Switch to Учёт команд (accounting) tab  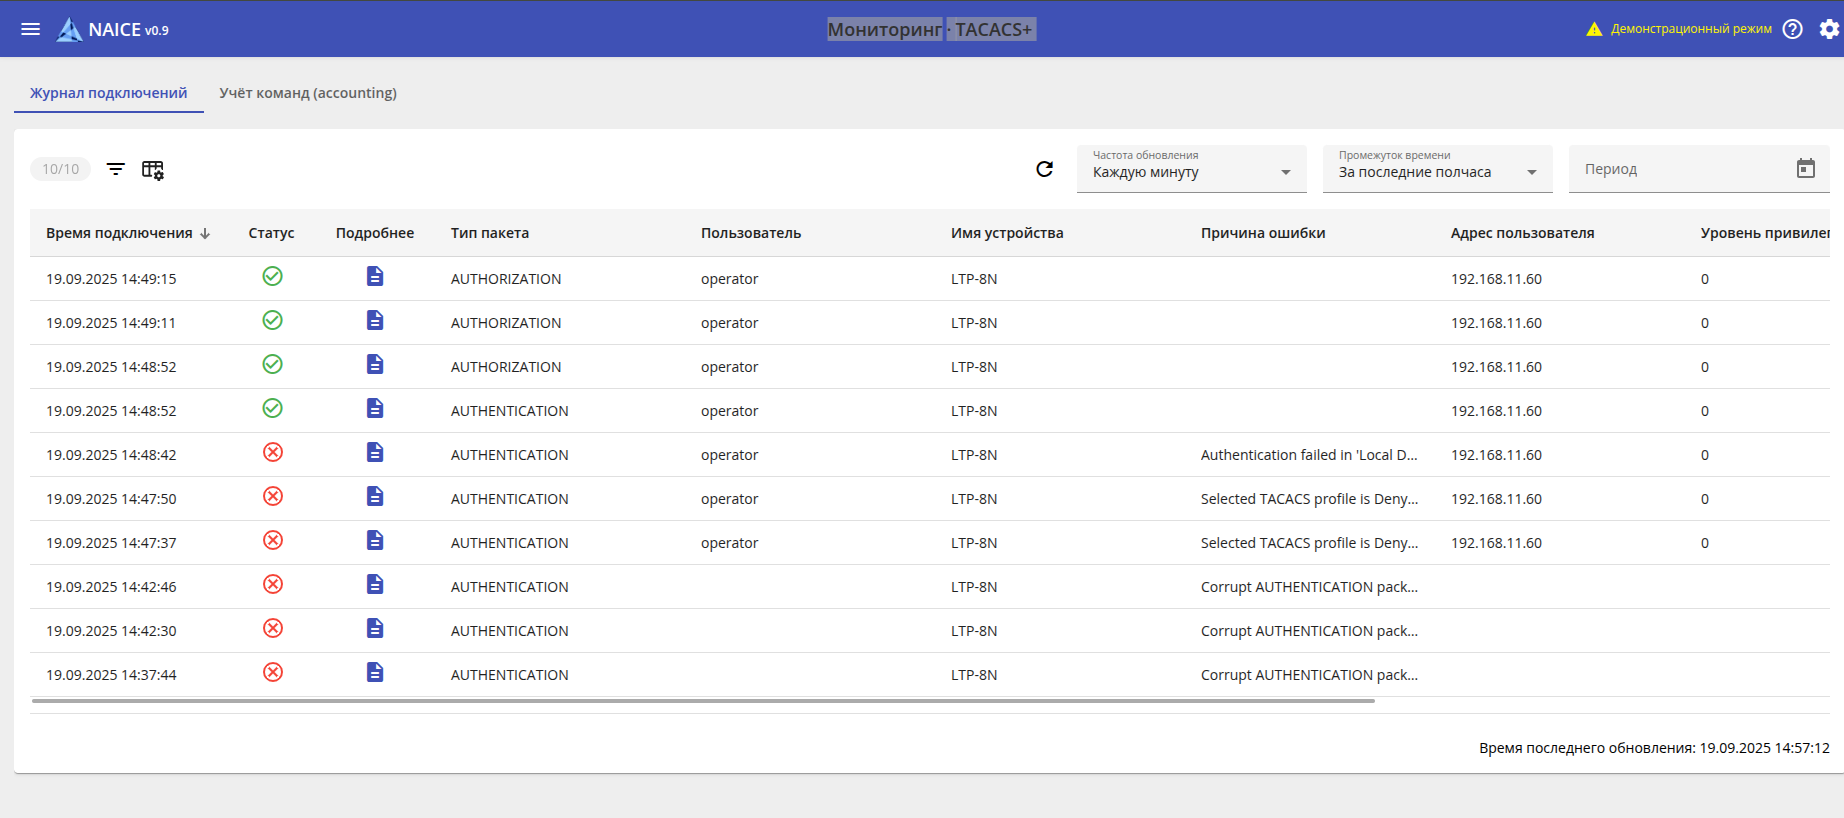tap(308, 93)
